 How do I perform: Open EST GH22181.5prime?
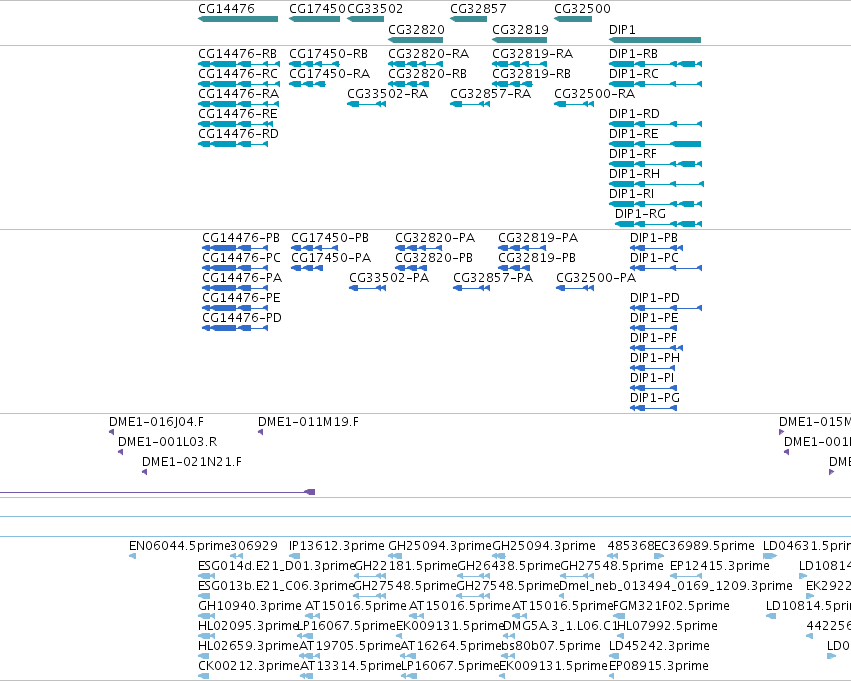pyautogui.click(x=370, y=576)
